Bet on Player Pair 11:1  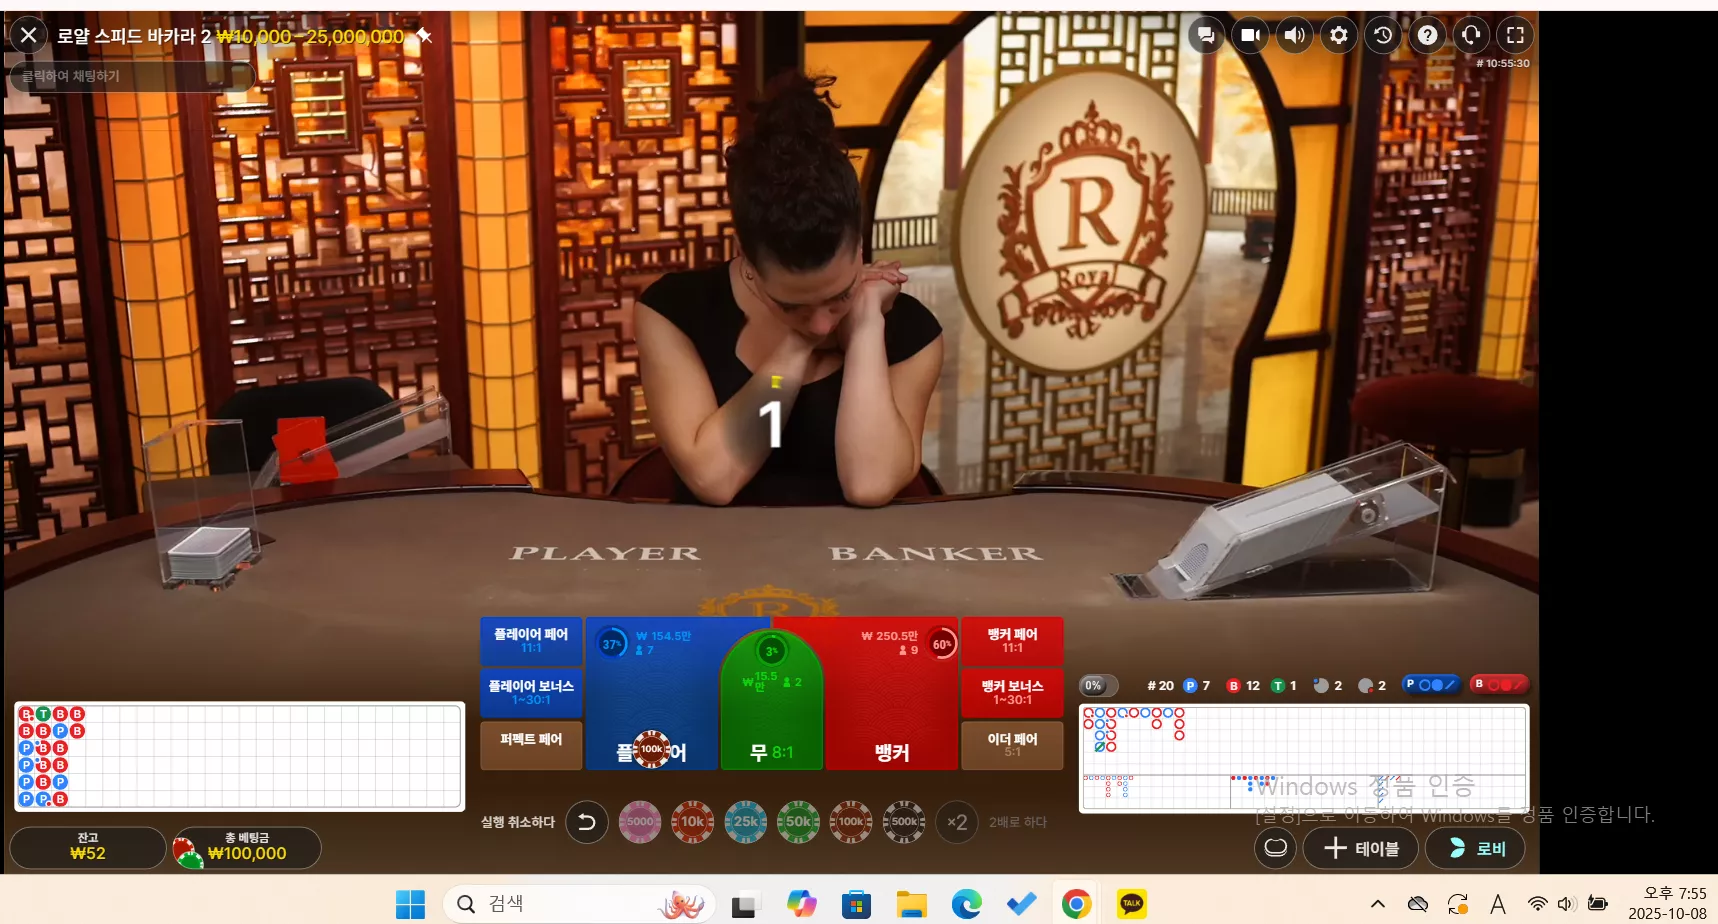coord(531,641)
